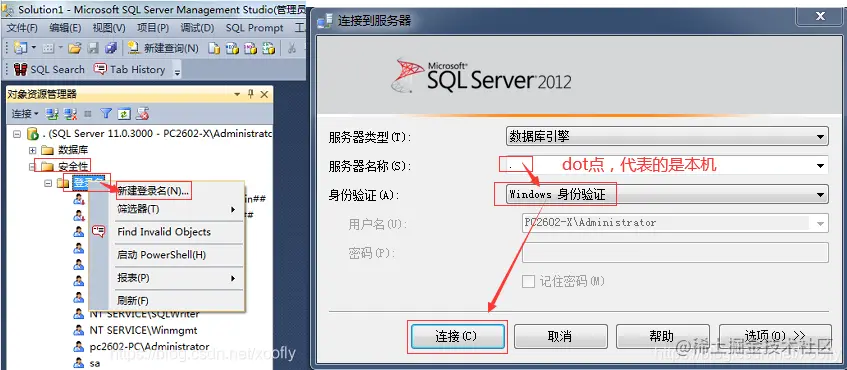Click the Save All icon in toolbar
The width and height of the screenshot is (847, 370).
click(111, 49)
